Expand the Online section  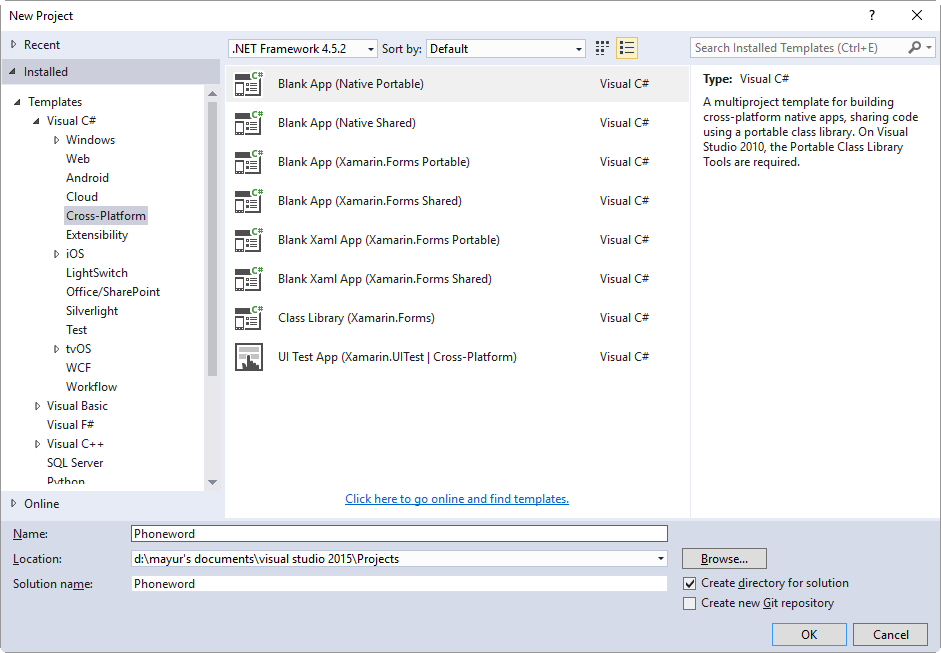[x=14, y=504]
